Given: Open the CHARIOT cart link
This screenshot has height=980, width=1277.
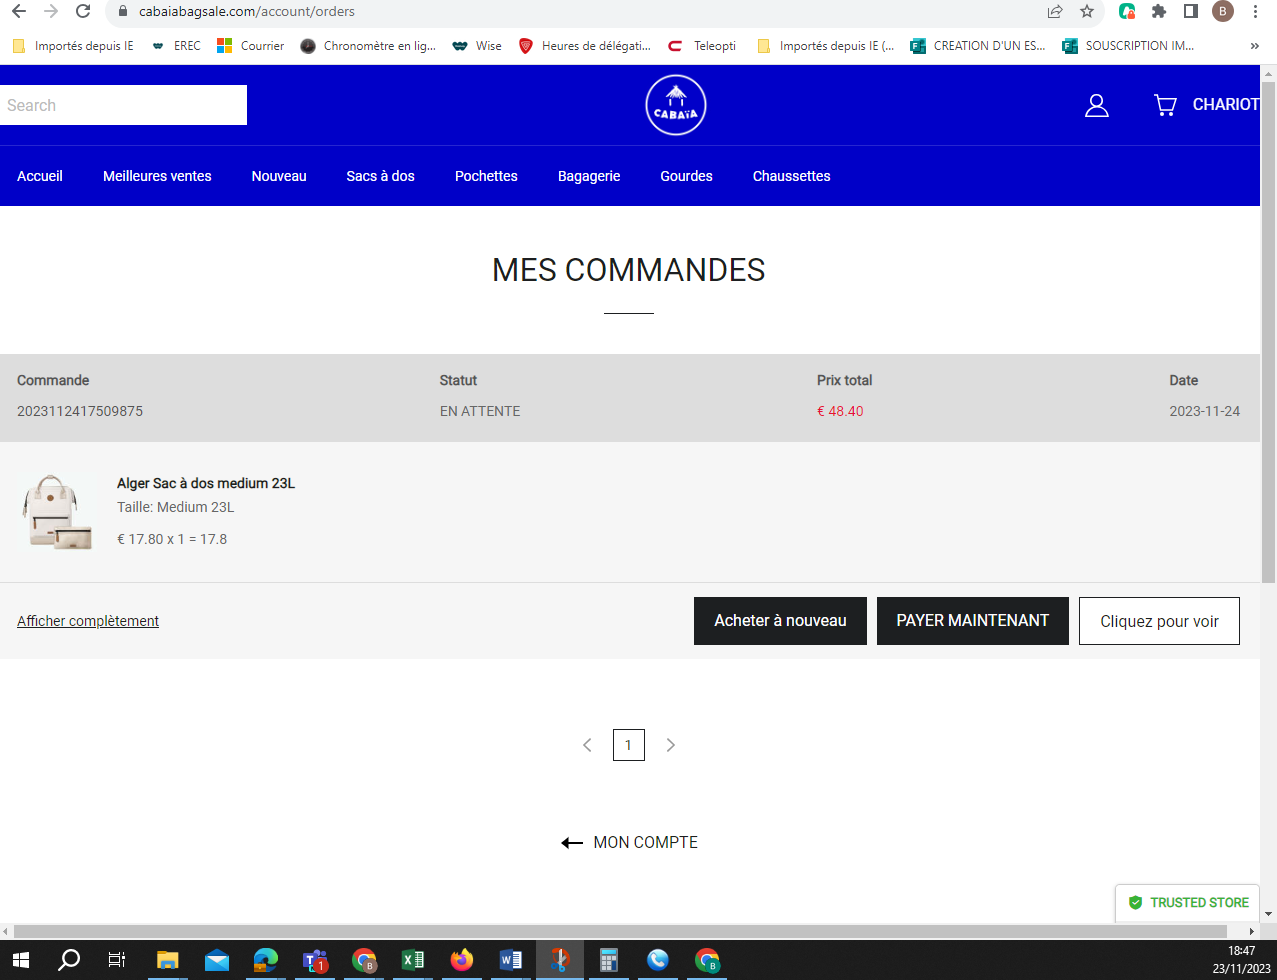Looking at the screenshot, I should [x=1226, y=105].
